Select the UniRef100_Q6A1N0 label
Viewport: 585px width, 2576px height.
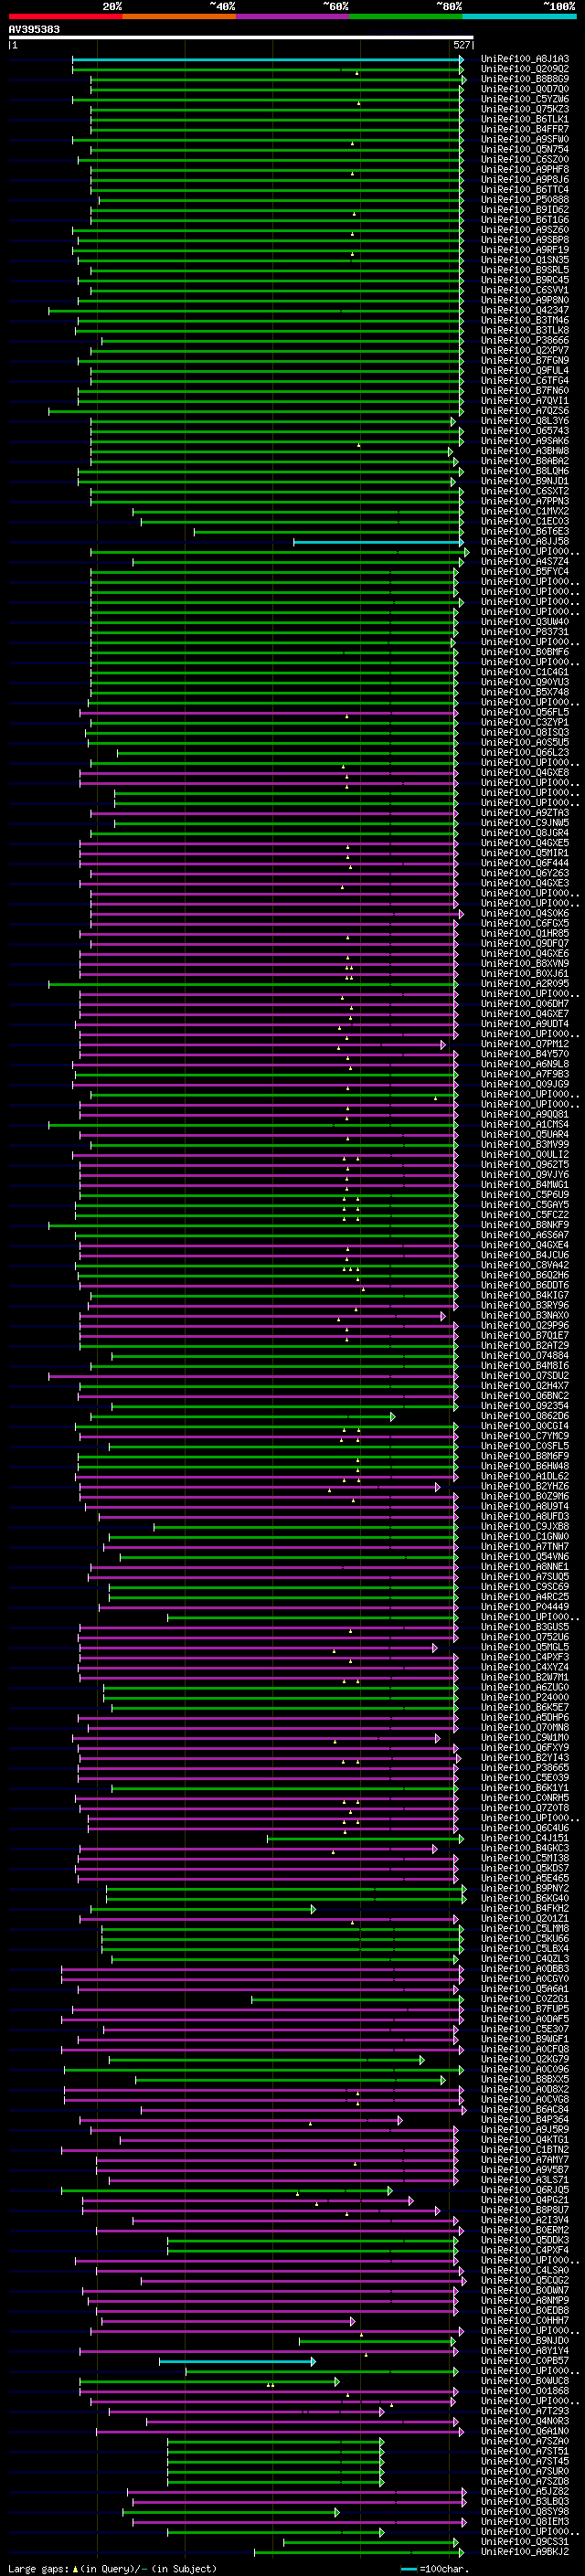click(x=525, y=2431)
